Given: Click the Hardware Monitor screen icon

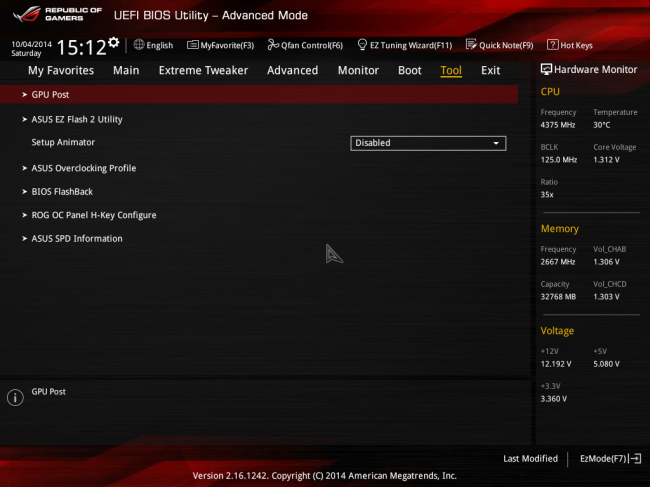Looking at the screenshot, I should point(546,69).
